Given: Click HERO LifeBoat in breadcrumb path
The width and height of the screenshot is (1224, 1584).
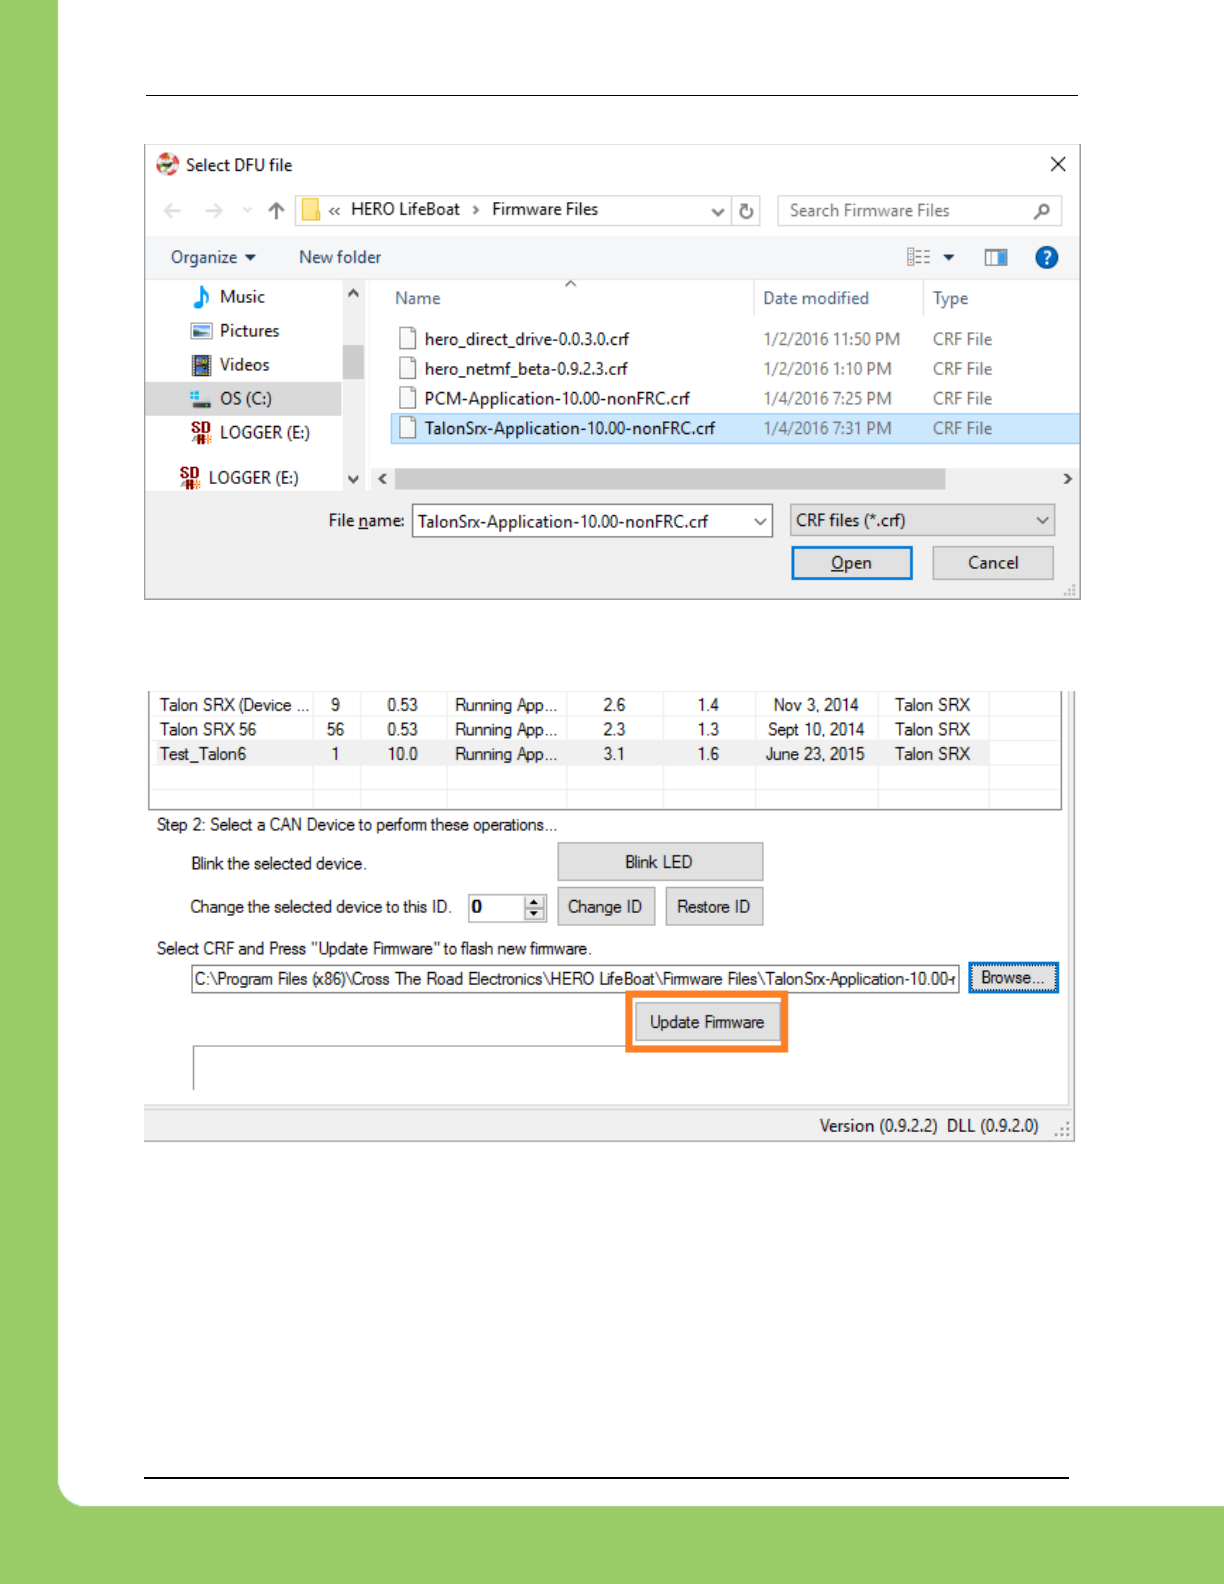Looking at the screenshot, I should pos(405,210).
